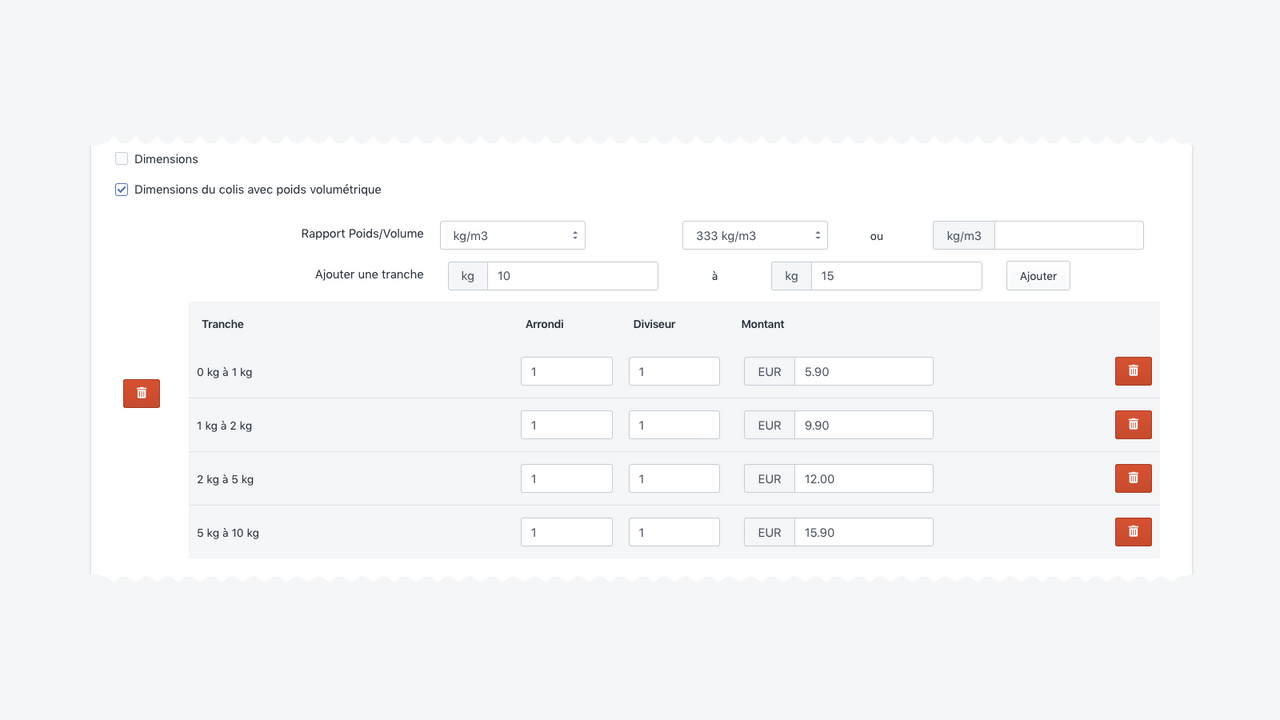Edit the 9.90 EUR amount field
This screenshot has height=720, width=1280.
coord(864,425)
